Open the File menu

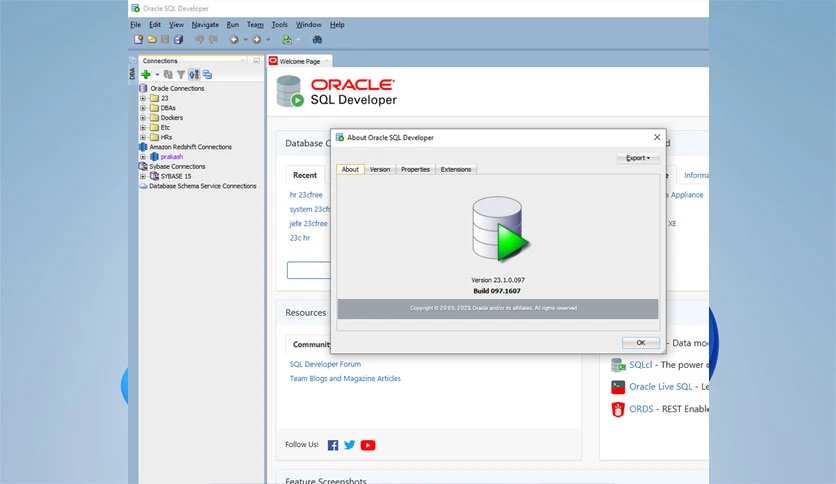click(x=135, y=25)
